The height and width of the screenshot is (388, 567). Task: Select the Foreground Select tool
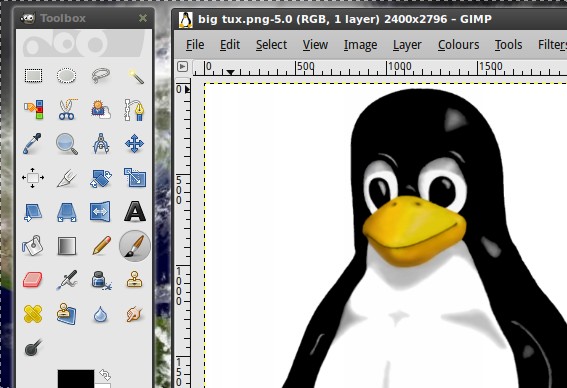pyautogui.click(x=101, y=110)
